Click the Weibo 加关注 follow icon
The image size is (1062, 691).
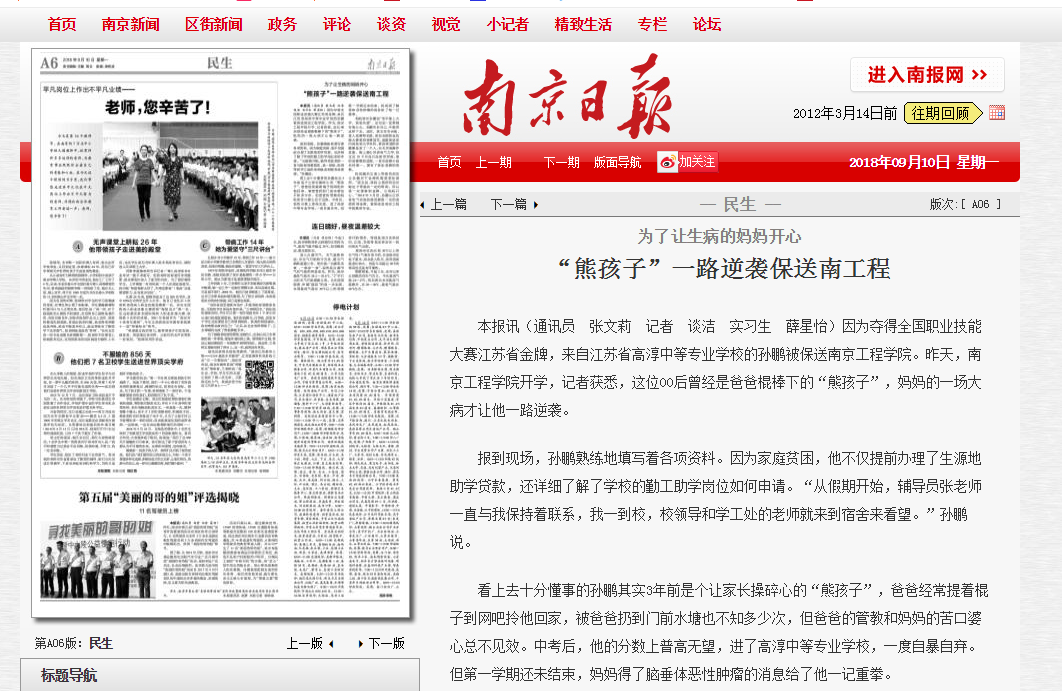coord(687,162)
